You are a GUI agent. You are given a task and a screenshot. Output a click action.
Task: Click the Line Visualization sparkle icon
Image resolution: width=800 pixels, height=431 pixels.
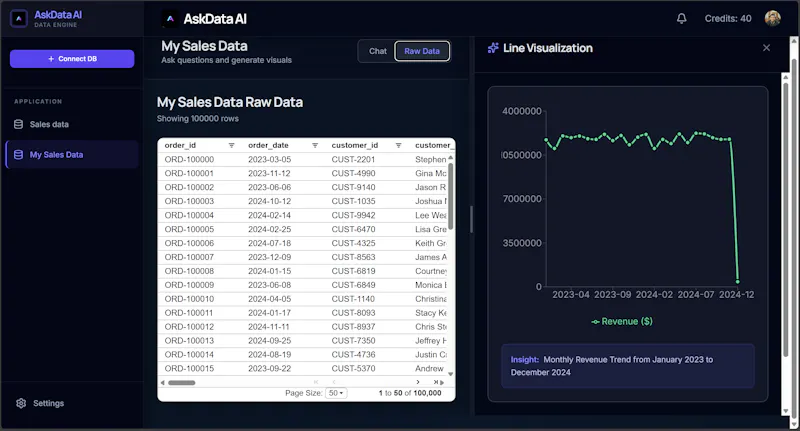tap(493, 48)
